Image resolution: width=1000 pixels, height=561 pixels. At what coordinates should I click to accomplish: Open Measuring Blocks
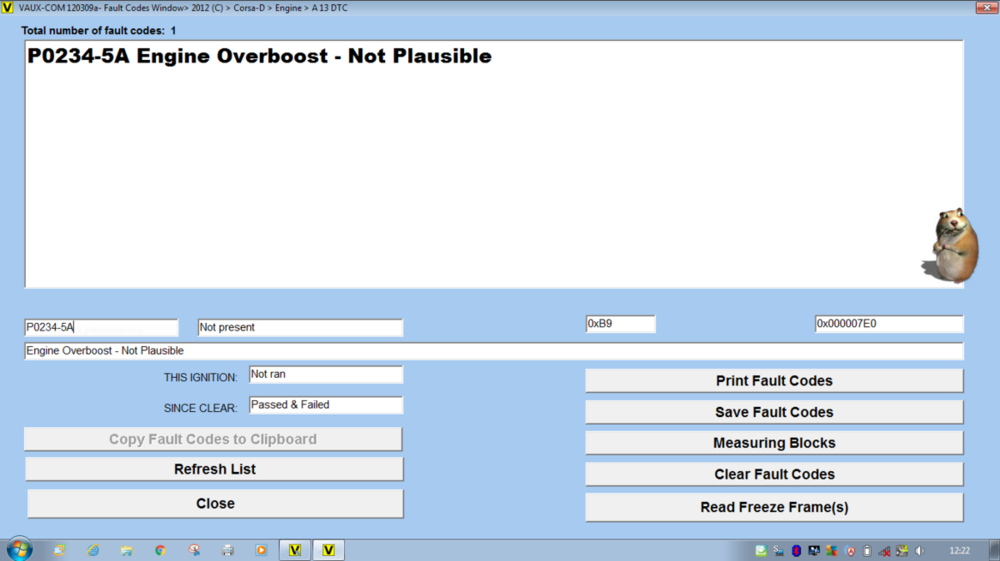click(774, 443)
